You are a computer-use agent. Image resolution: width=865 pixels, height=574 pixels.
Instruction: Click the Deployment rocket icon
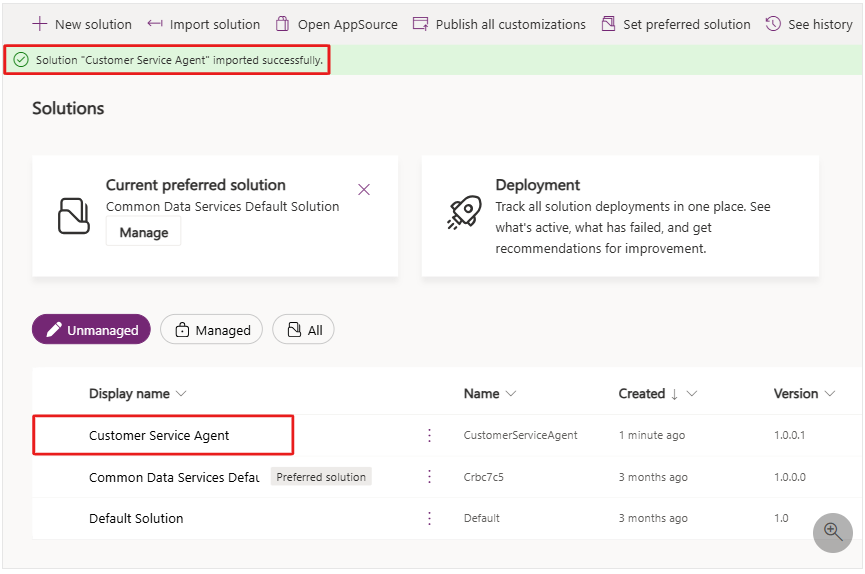464,212
